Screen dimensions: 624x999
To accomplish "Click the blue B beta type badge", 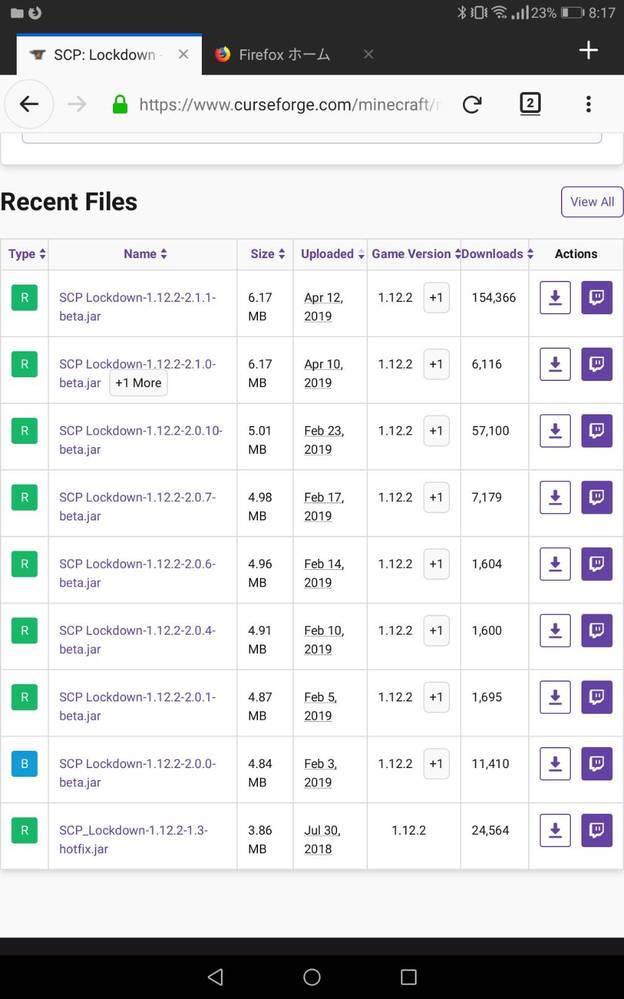I will (x=24, y=763).
